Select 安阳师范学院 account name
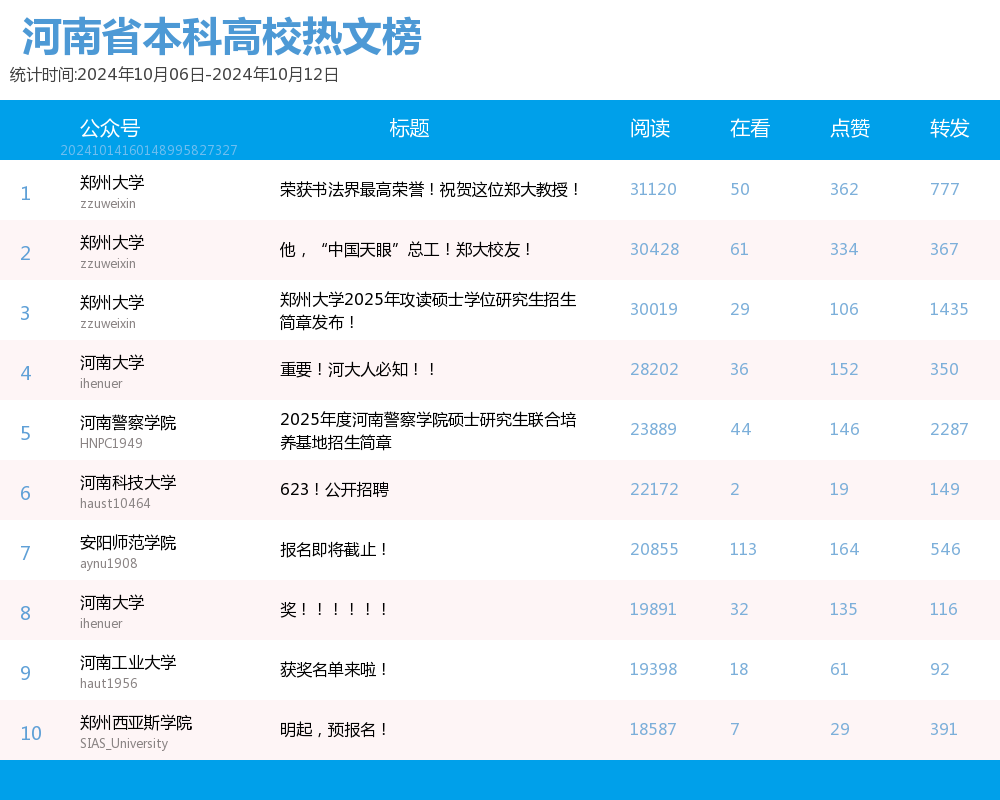This screenshot has height=800, width=1000. pos(128,542)
